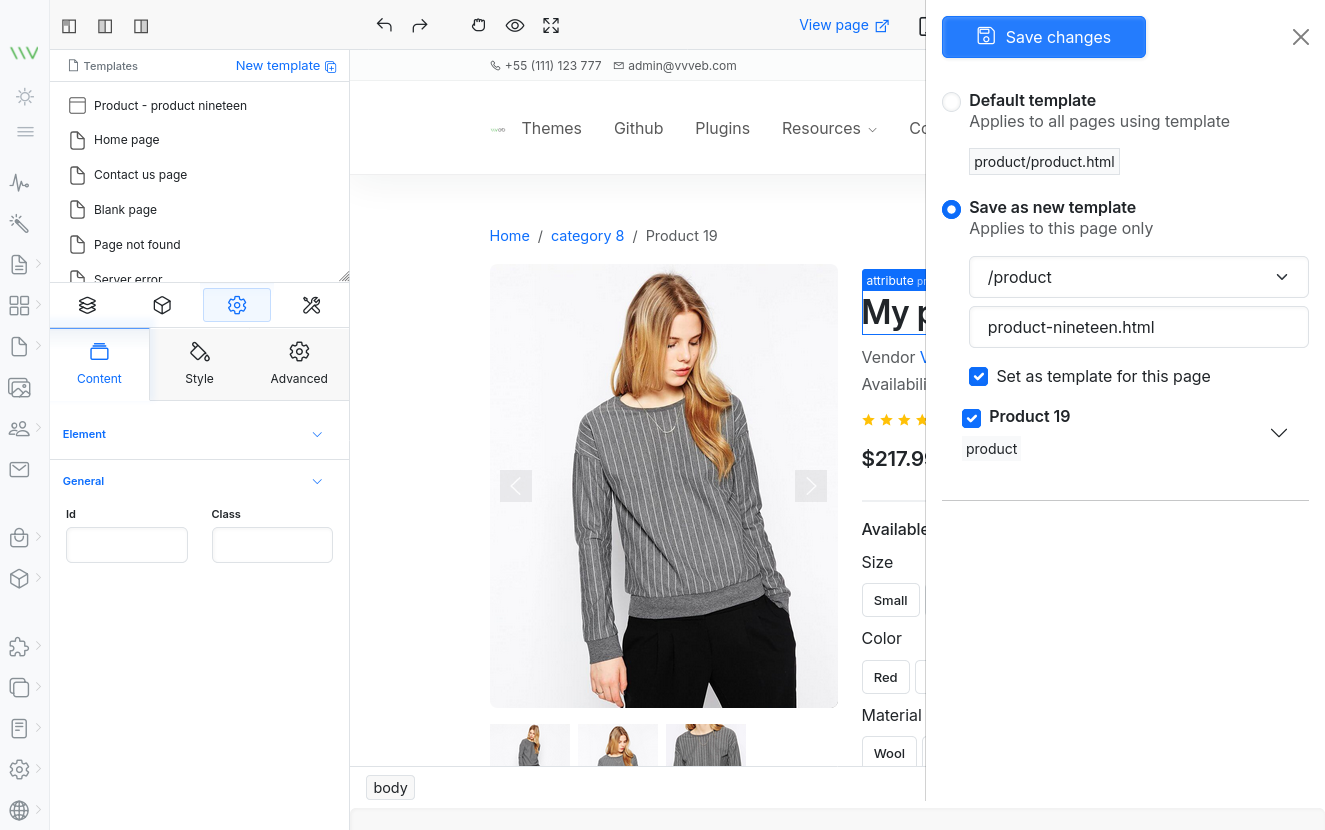Image resolution: width=1325 pixels, height=830 pixels.
Task: Uncheck 'Set as template for this page'
Action: (x=977, y=376)
